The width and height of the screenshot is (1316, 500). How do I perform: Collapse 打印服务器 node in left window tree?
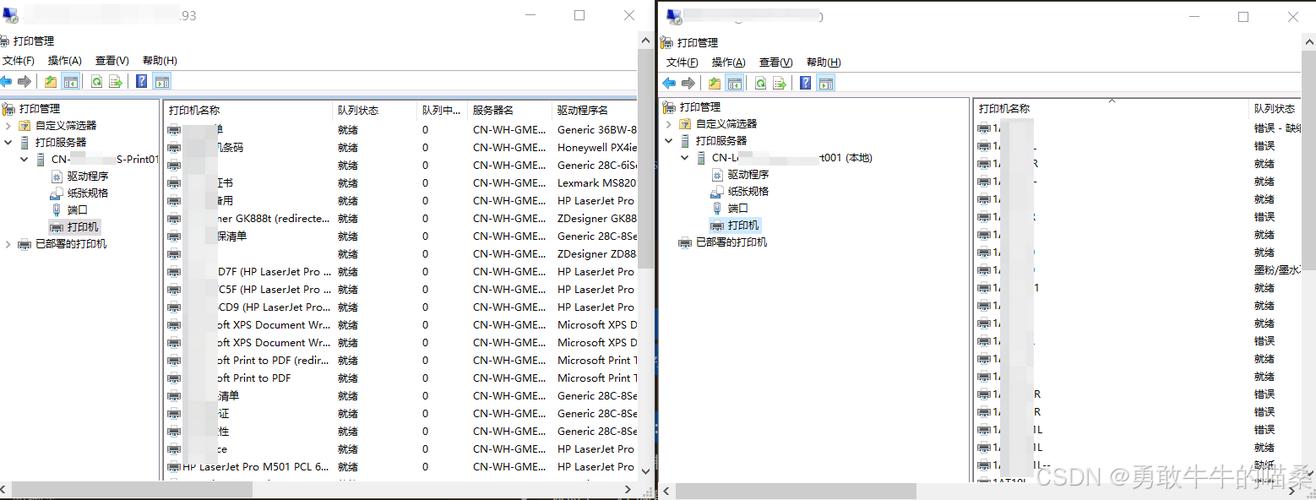pyautogui.click(x=8, y=143)
